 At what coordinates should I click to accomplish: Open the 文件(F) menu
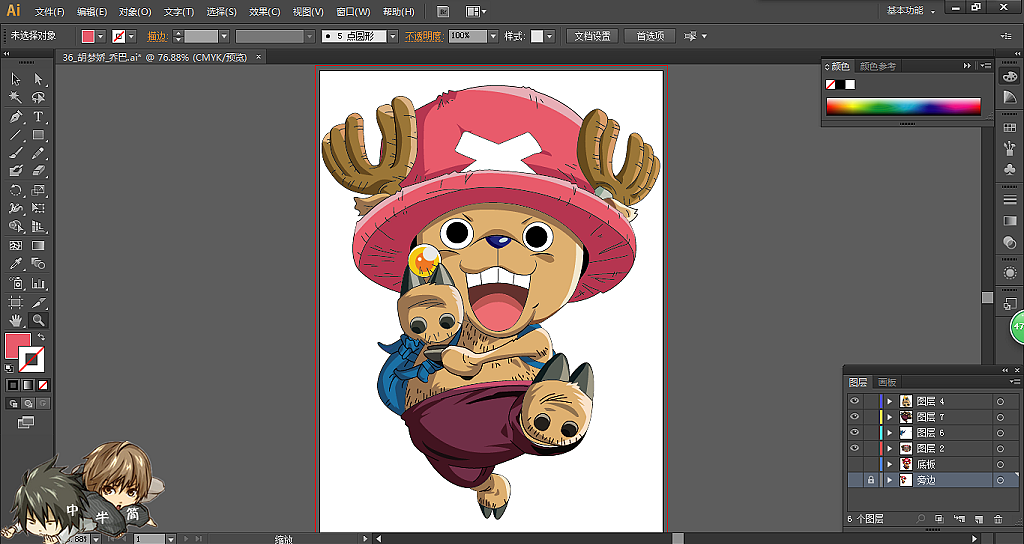click(50, 12)
